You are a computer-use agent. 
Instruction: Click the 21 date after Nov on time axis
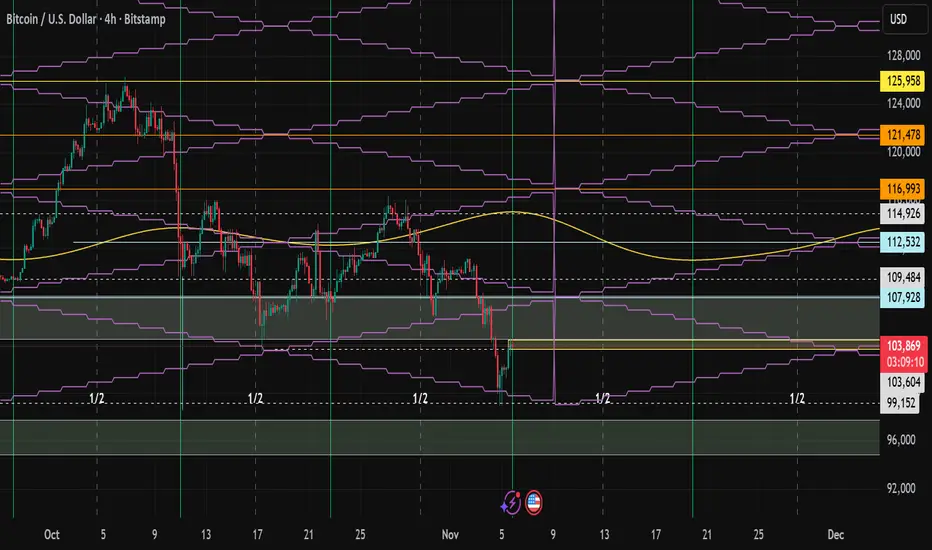(x=707, y=535)
